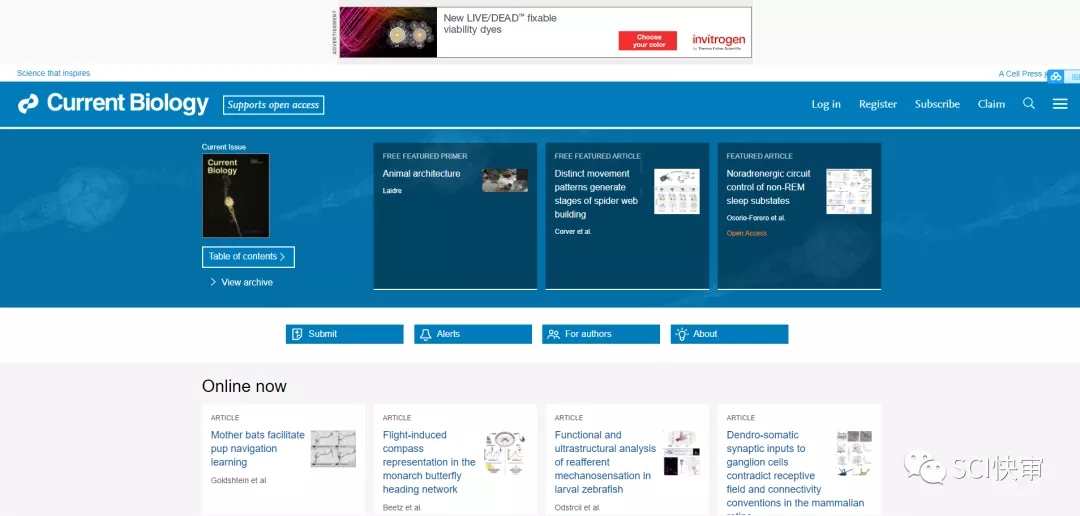1080x516 pixels.
Task: Click the Alerts bell button
Action: [472, 334]
